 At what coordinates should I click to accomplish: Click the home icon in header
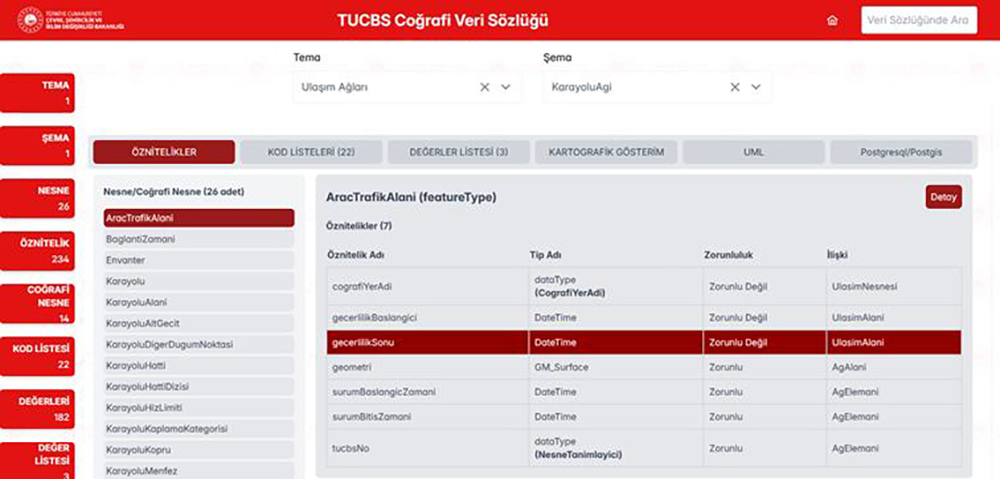(832, 20)
